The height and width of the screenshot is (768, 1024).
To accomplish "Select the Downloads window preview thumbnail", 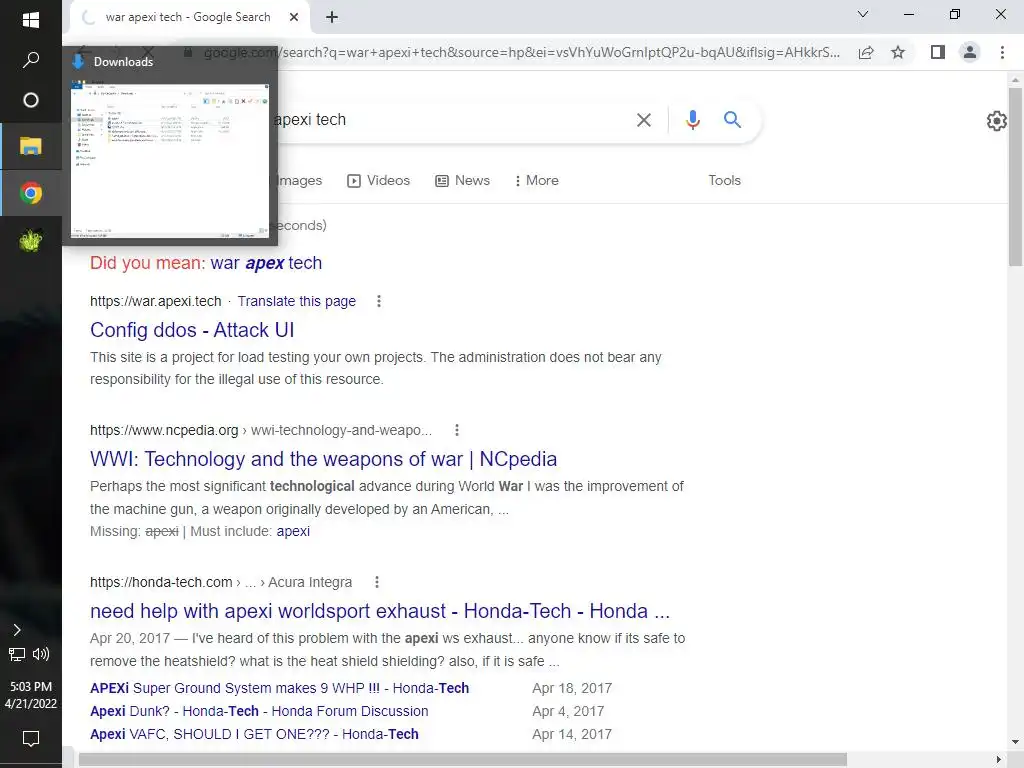I will [x=170, y=160].
